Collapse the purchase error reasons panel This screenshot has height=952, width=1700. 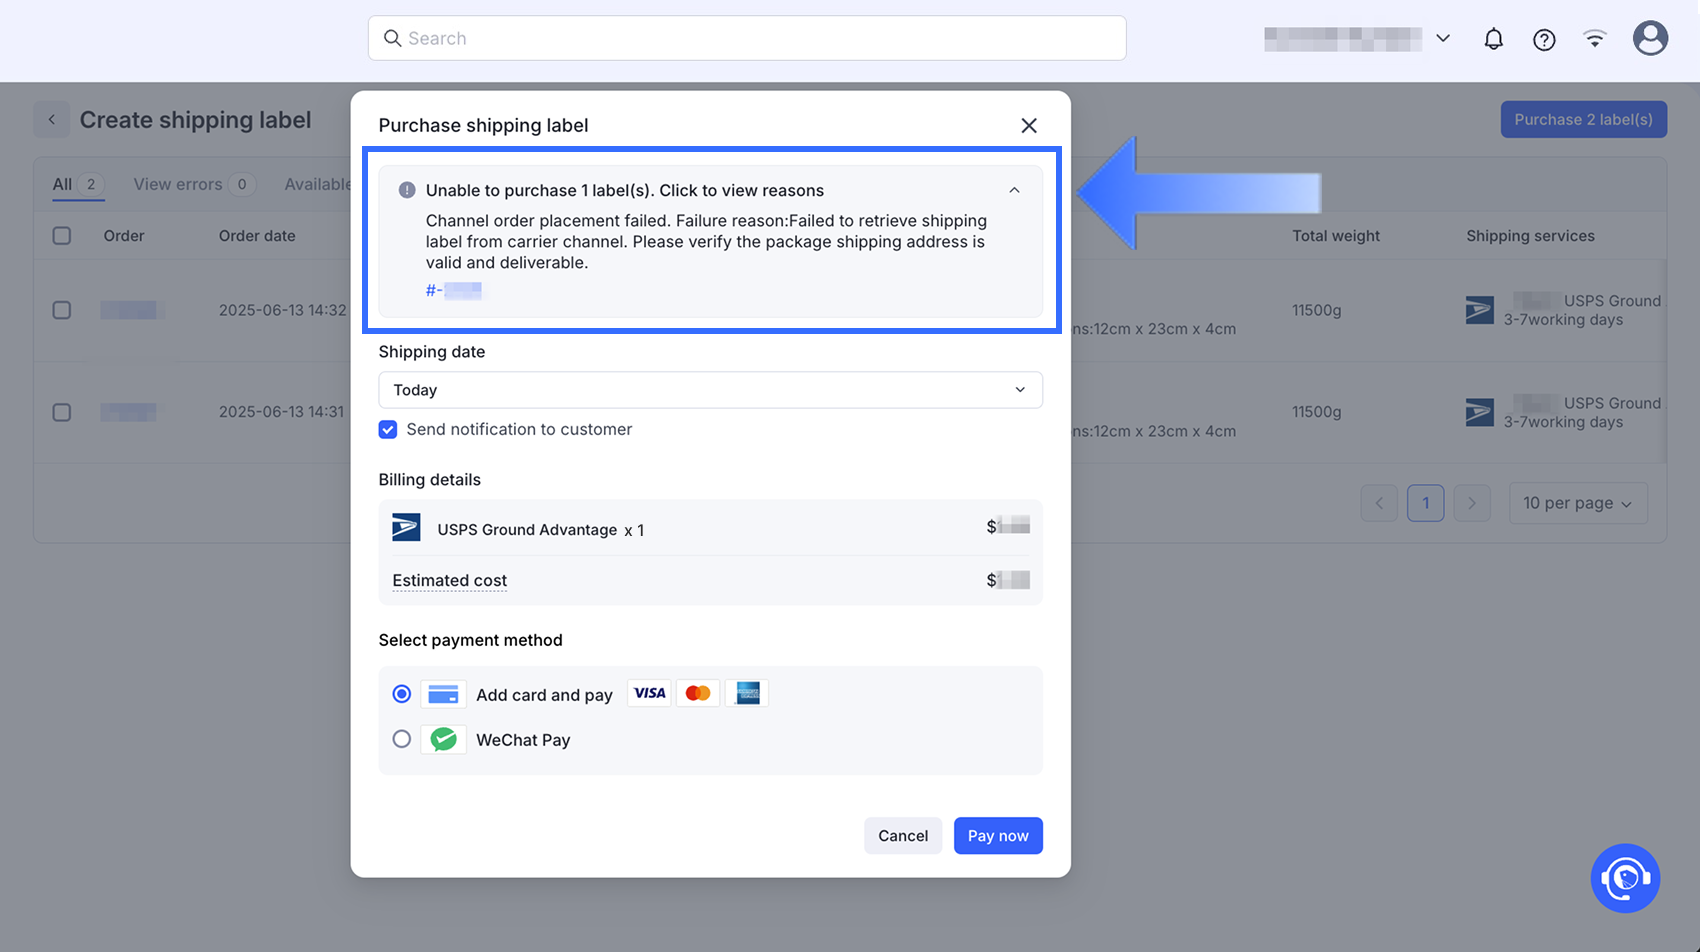[1014, 190]
